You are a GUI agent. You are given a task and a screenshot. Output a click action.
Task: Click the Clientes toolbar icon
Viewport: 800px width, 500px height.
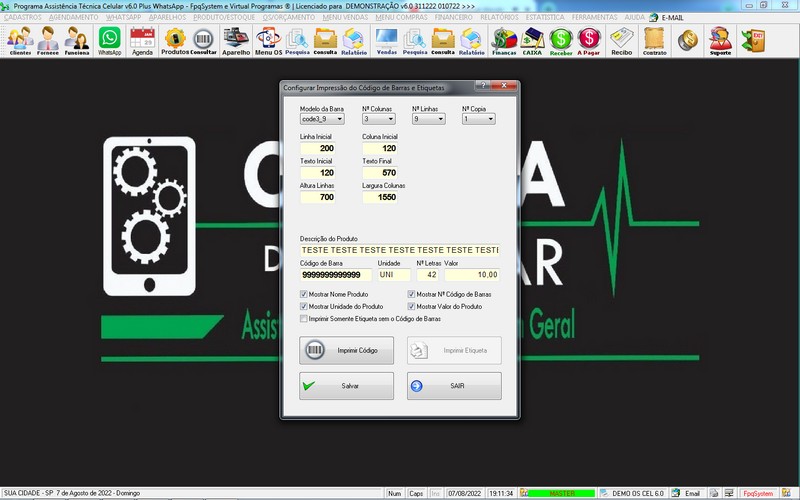(20, 40)
